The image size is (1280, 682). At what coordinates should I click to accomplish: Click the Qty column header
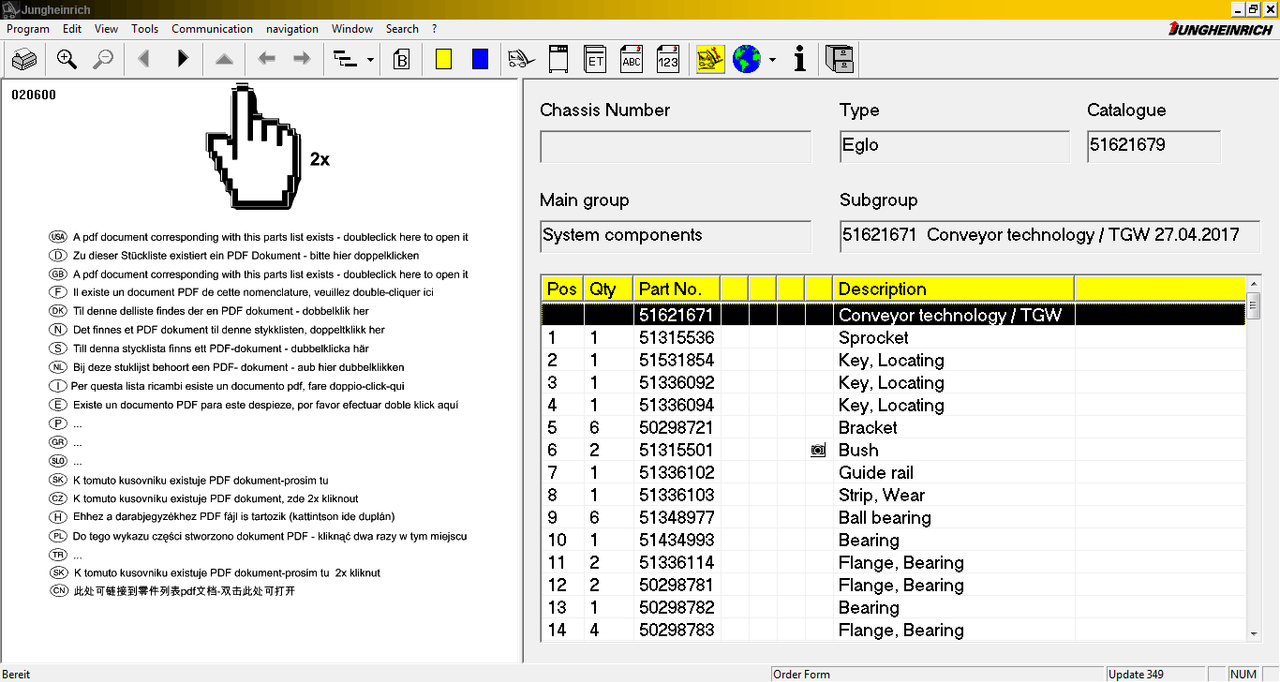point(609,289)
